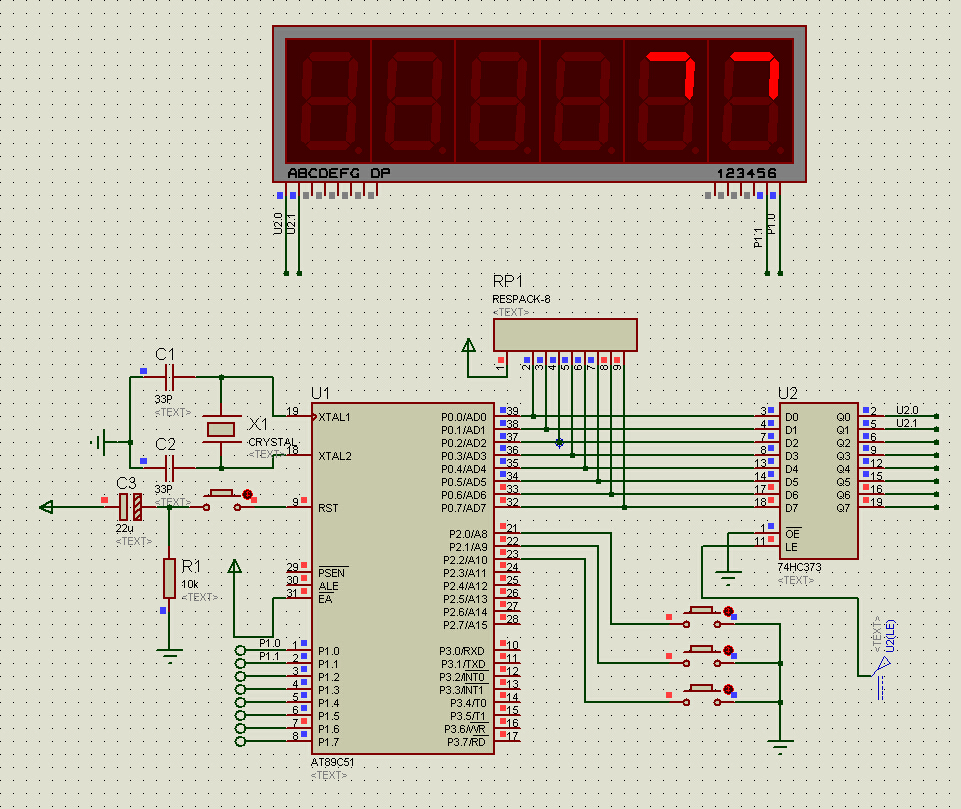This screenshot has width=961, height=809.
Task: Click the 'Q7' pin label on U2
Action: [x=843, y=508]
